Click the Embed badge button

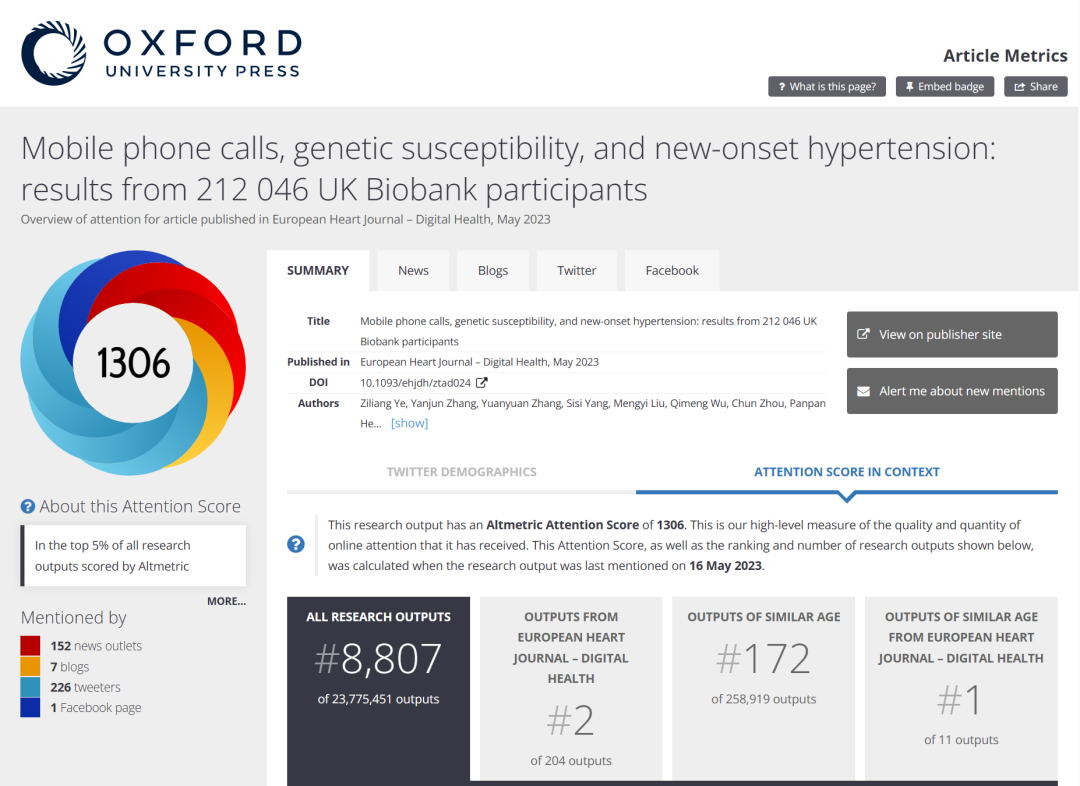944,86
